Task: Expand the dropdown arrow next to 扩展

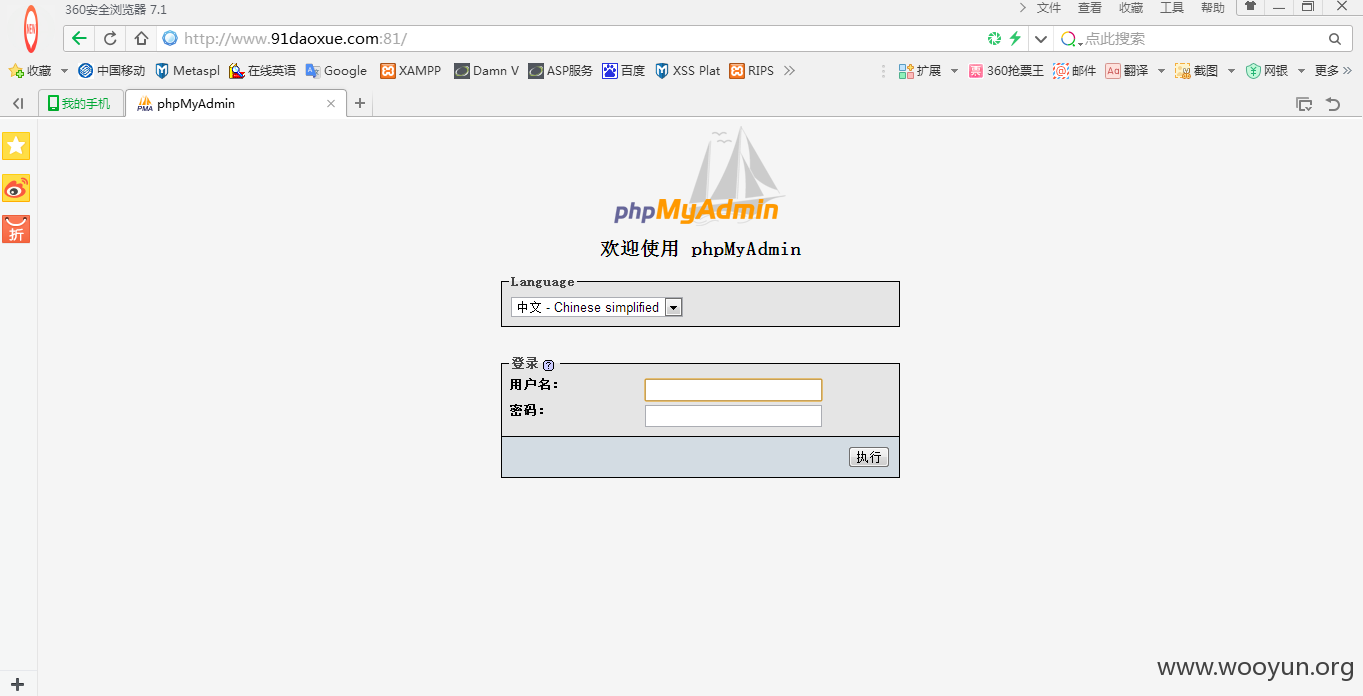Action: click(x=954, y=71)
